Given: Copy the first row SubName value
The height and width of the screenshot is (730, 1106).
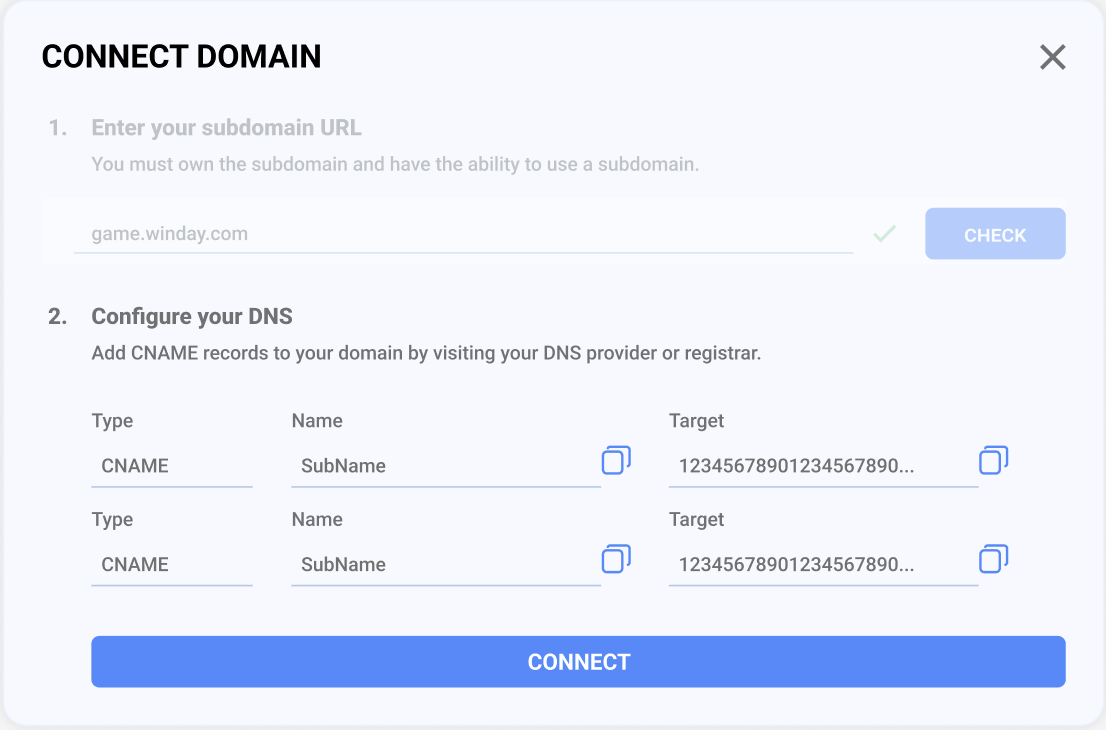Looking at the screenshot, I should (616, 461).
